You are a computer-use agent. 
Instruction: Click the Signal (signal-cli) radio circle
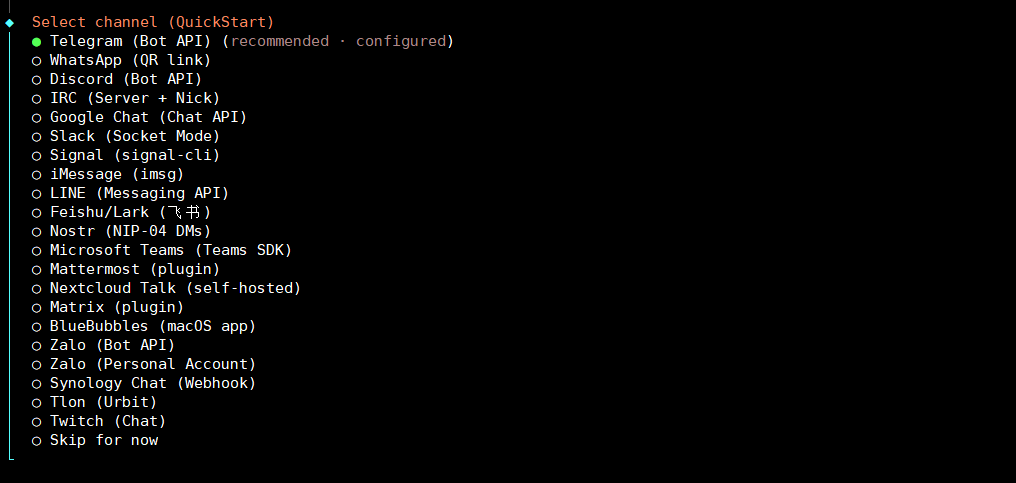[37, 155]
